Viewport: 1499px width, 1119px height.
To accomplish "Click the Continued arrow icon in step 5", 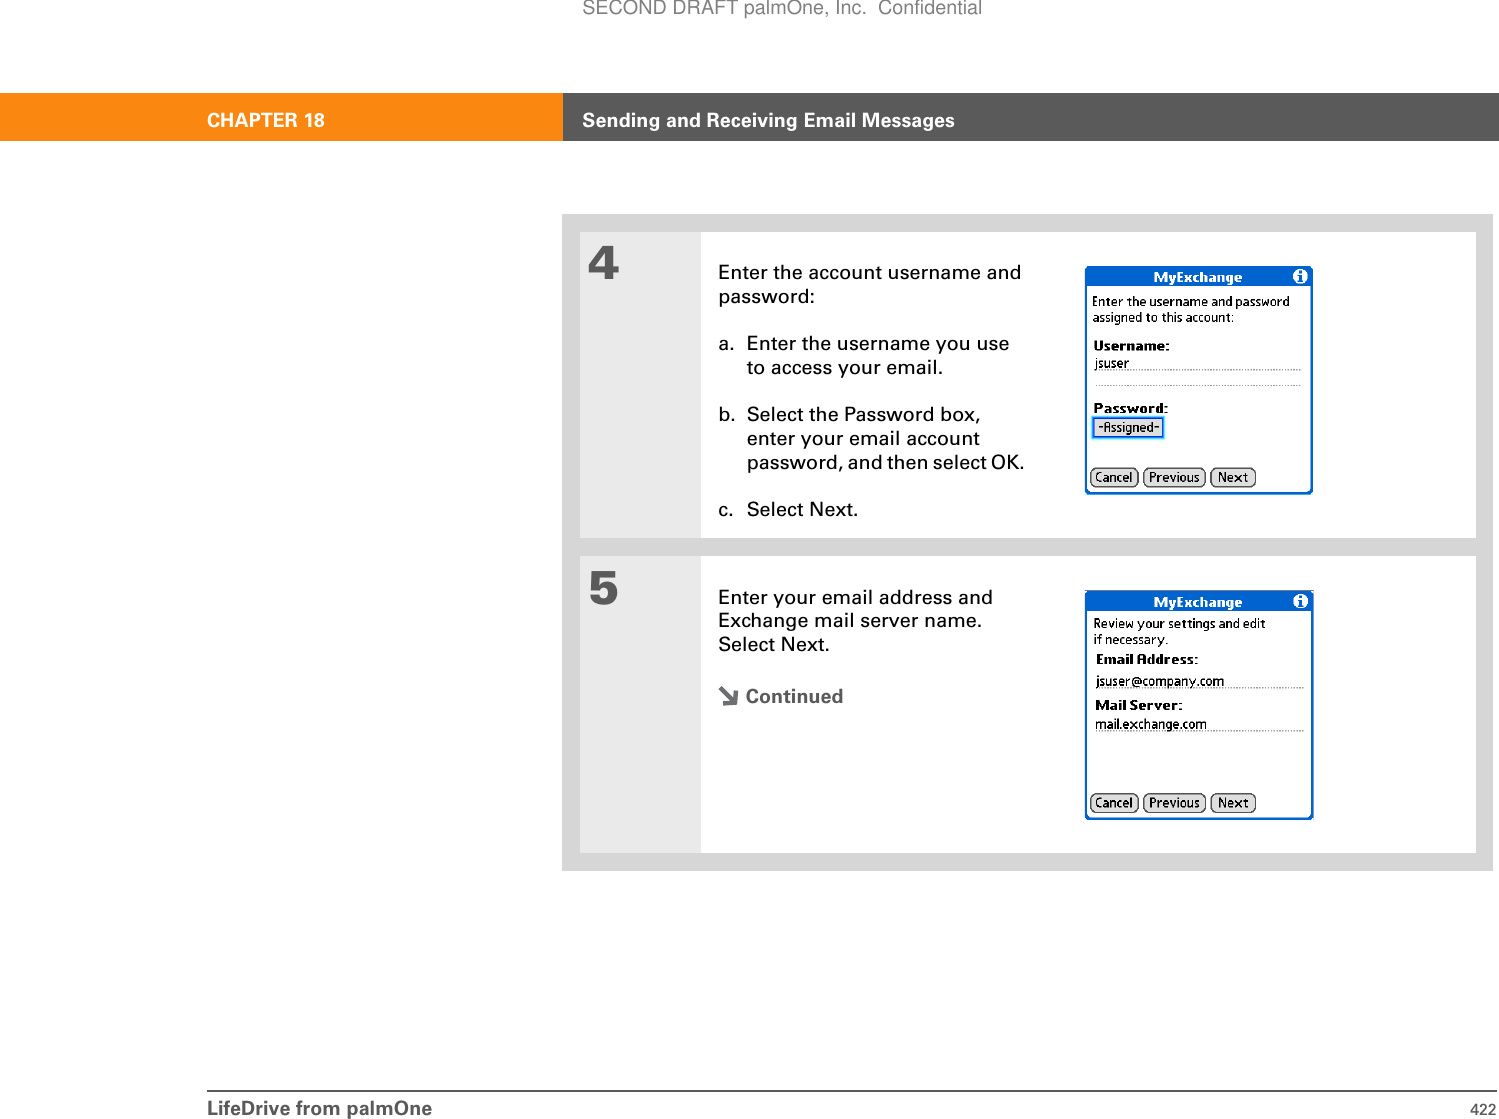I will (x=728, y=696).
